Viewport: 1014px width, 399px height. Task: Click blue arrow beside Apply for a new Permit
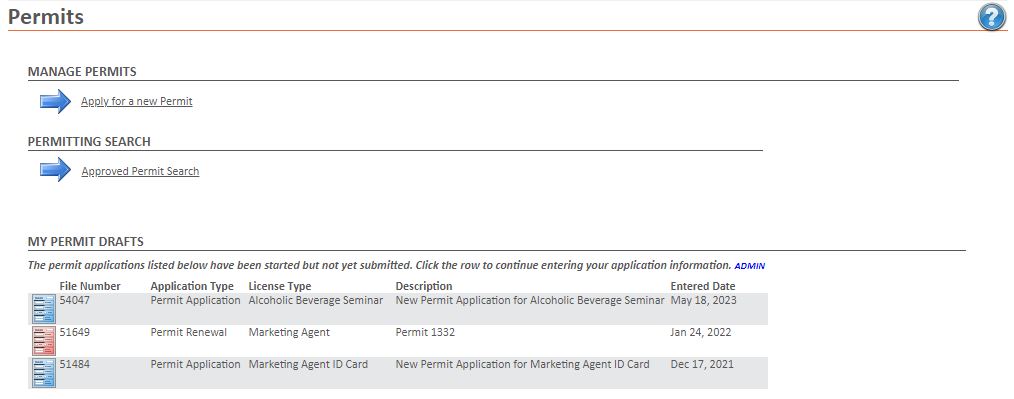coord(56,102)
